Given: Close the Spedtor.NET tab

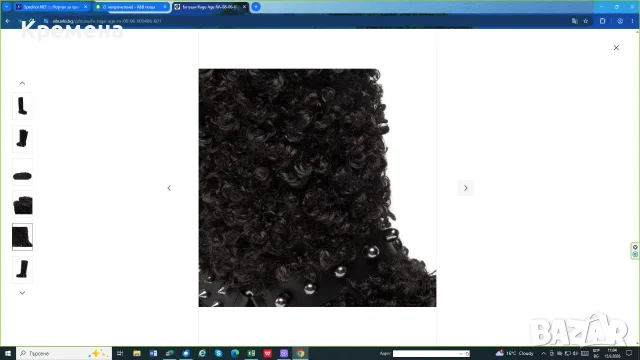Looking at the screenshot, I should 85,7.
